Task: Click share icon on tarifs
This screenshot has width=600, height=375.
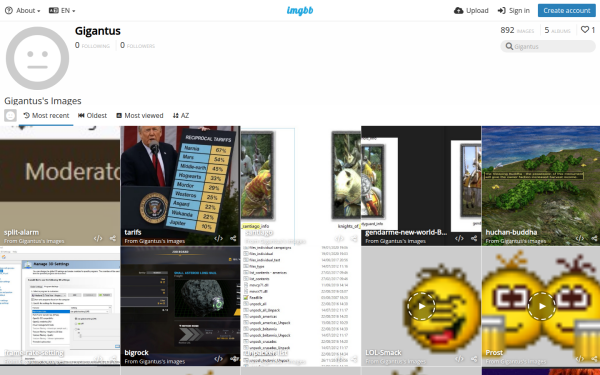Action: pos(233,238)
